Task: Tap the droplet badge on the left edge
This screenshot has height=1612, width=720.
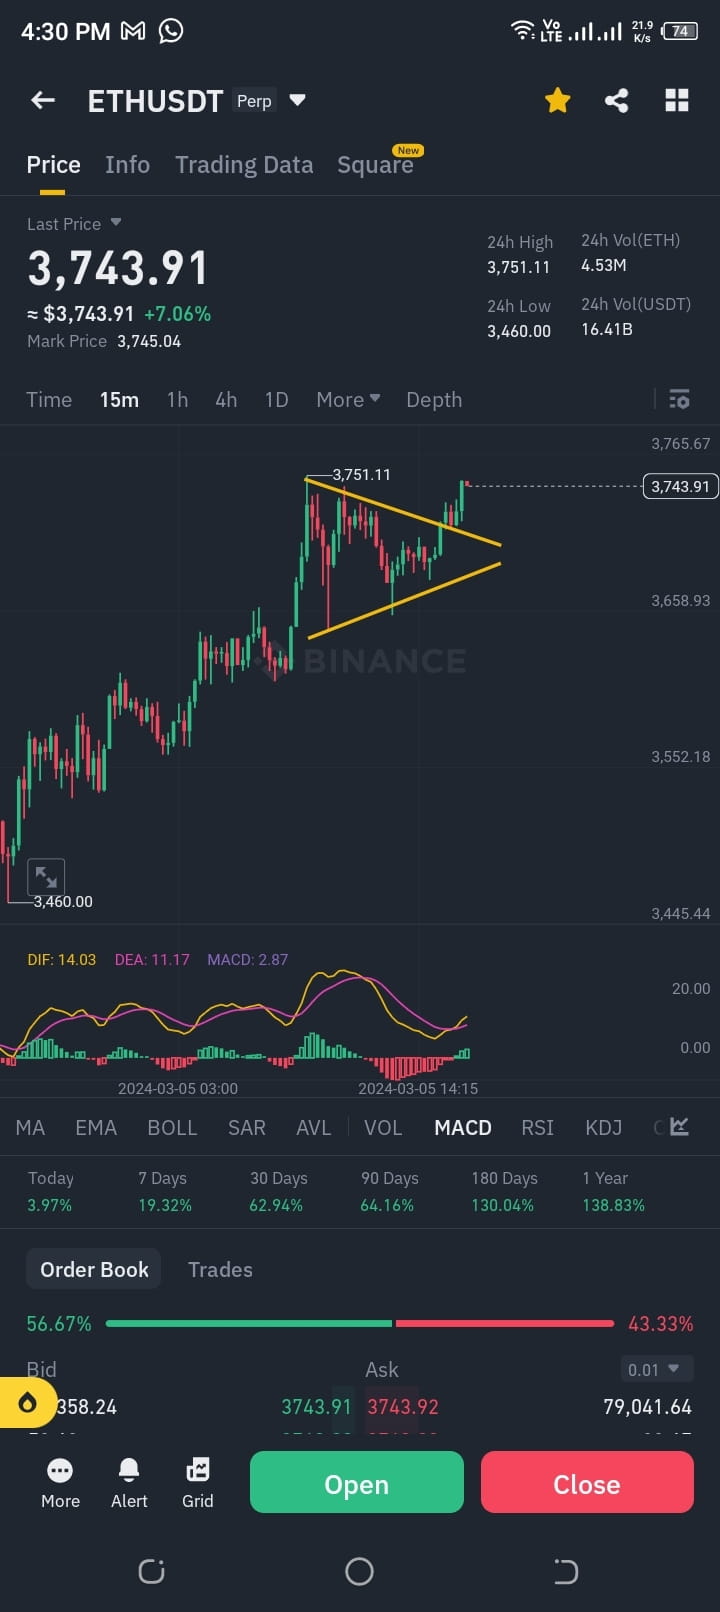Action: click(27, 1402)
